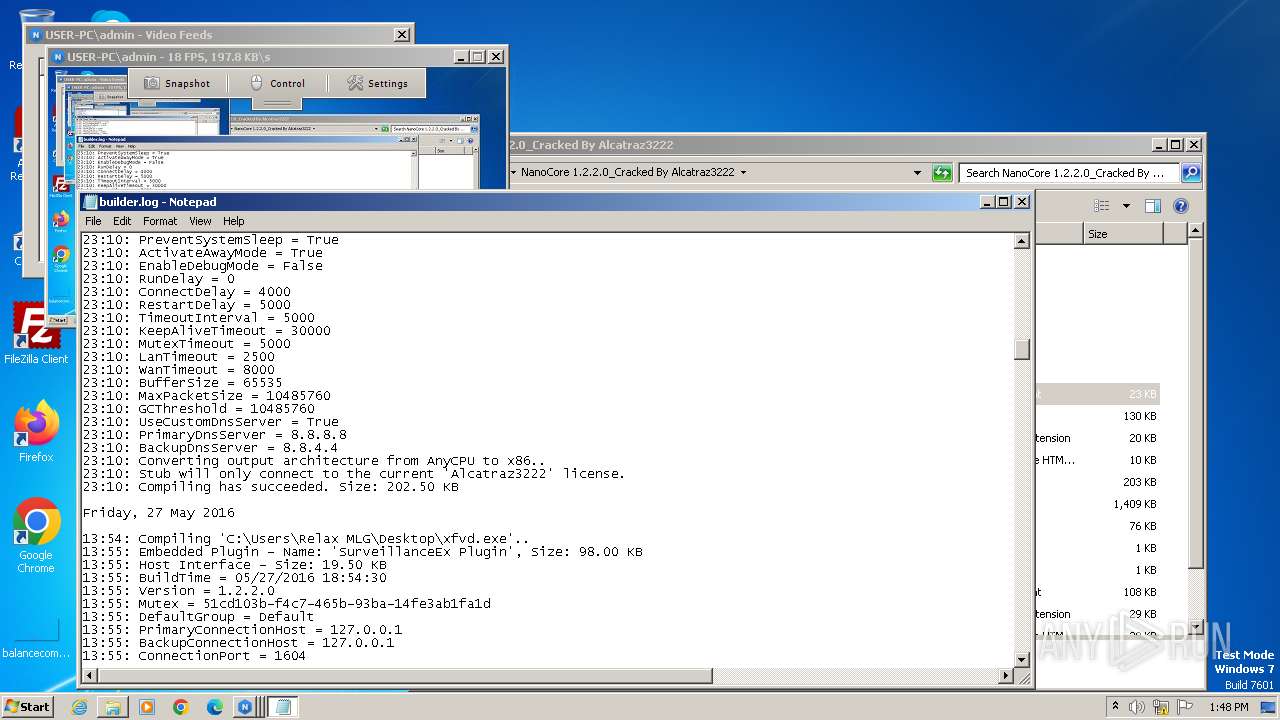Click the Search NanoCore input field

click(x=1069, y=173)
